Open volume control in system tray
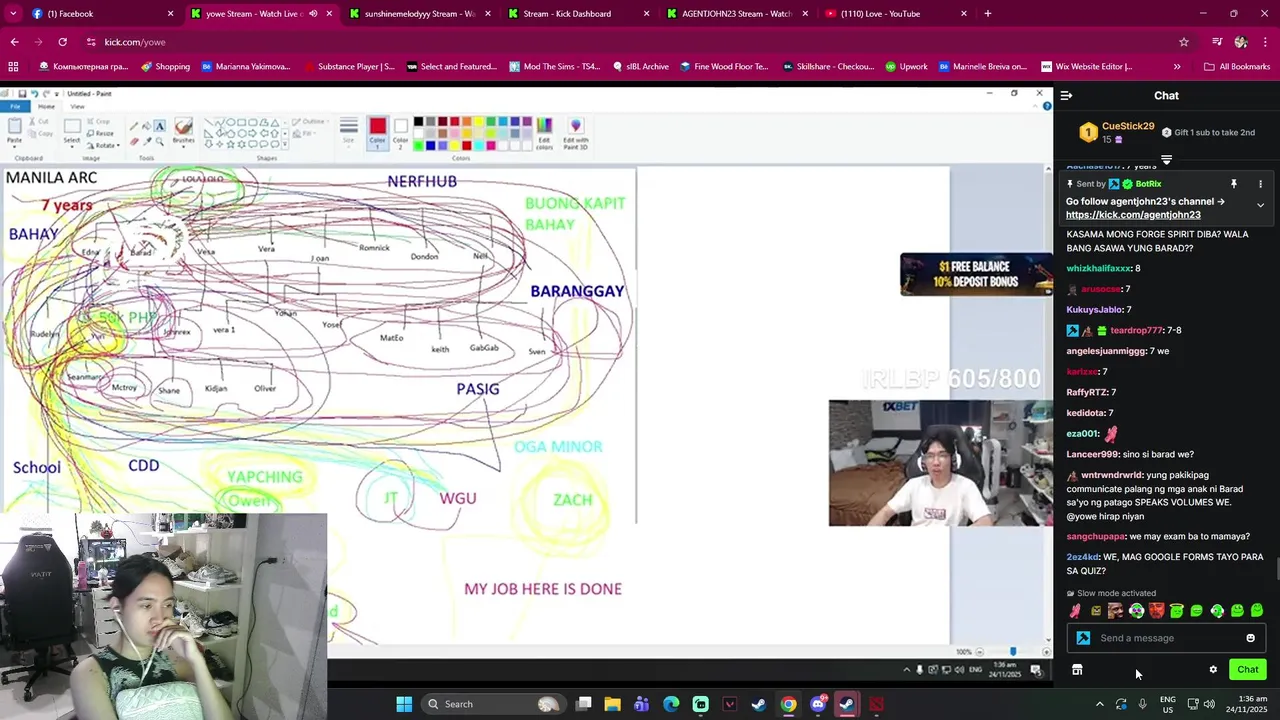This screenshot has height=720, width=1280. click(x=1208, y=704)
